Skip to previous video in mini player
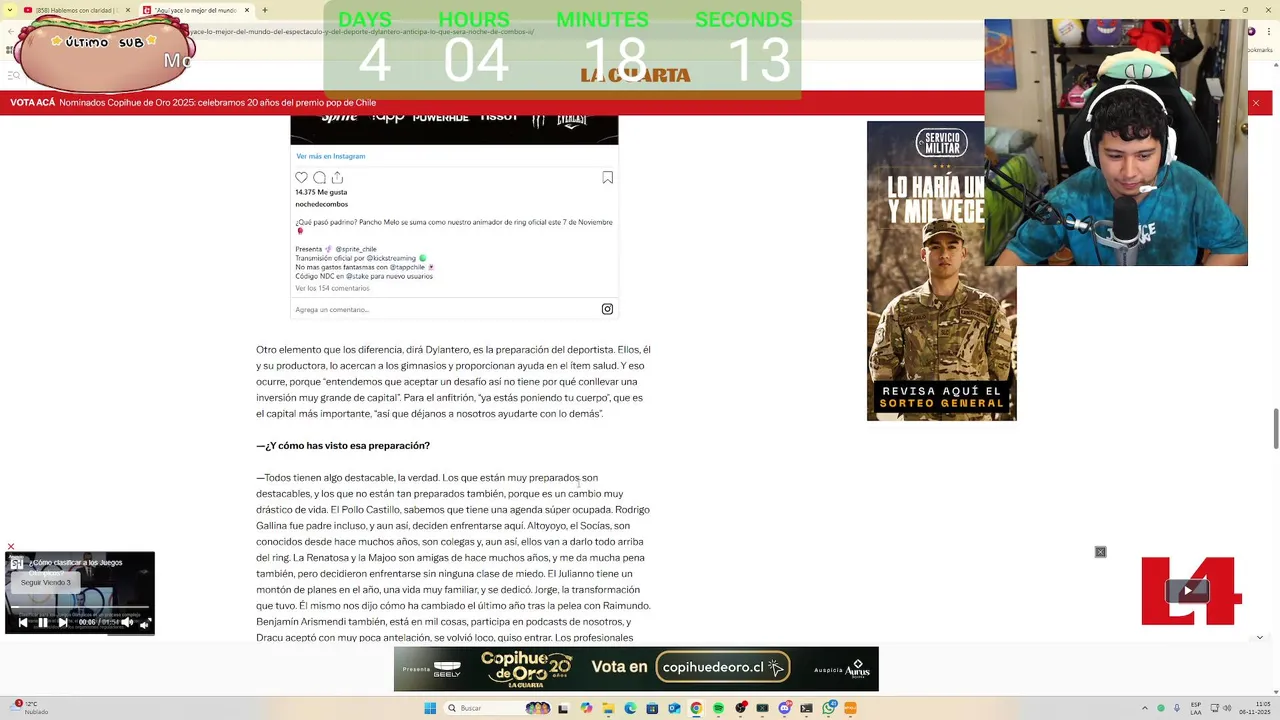The width and height of the screenshot is (1280, 720). [x=23, y=622]
